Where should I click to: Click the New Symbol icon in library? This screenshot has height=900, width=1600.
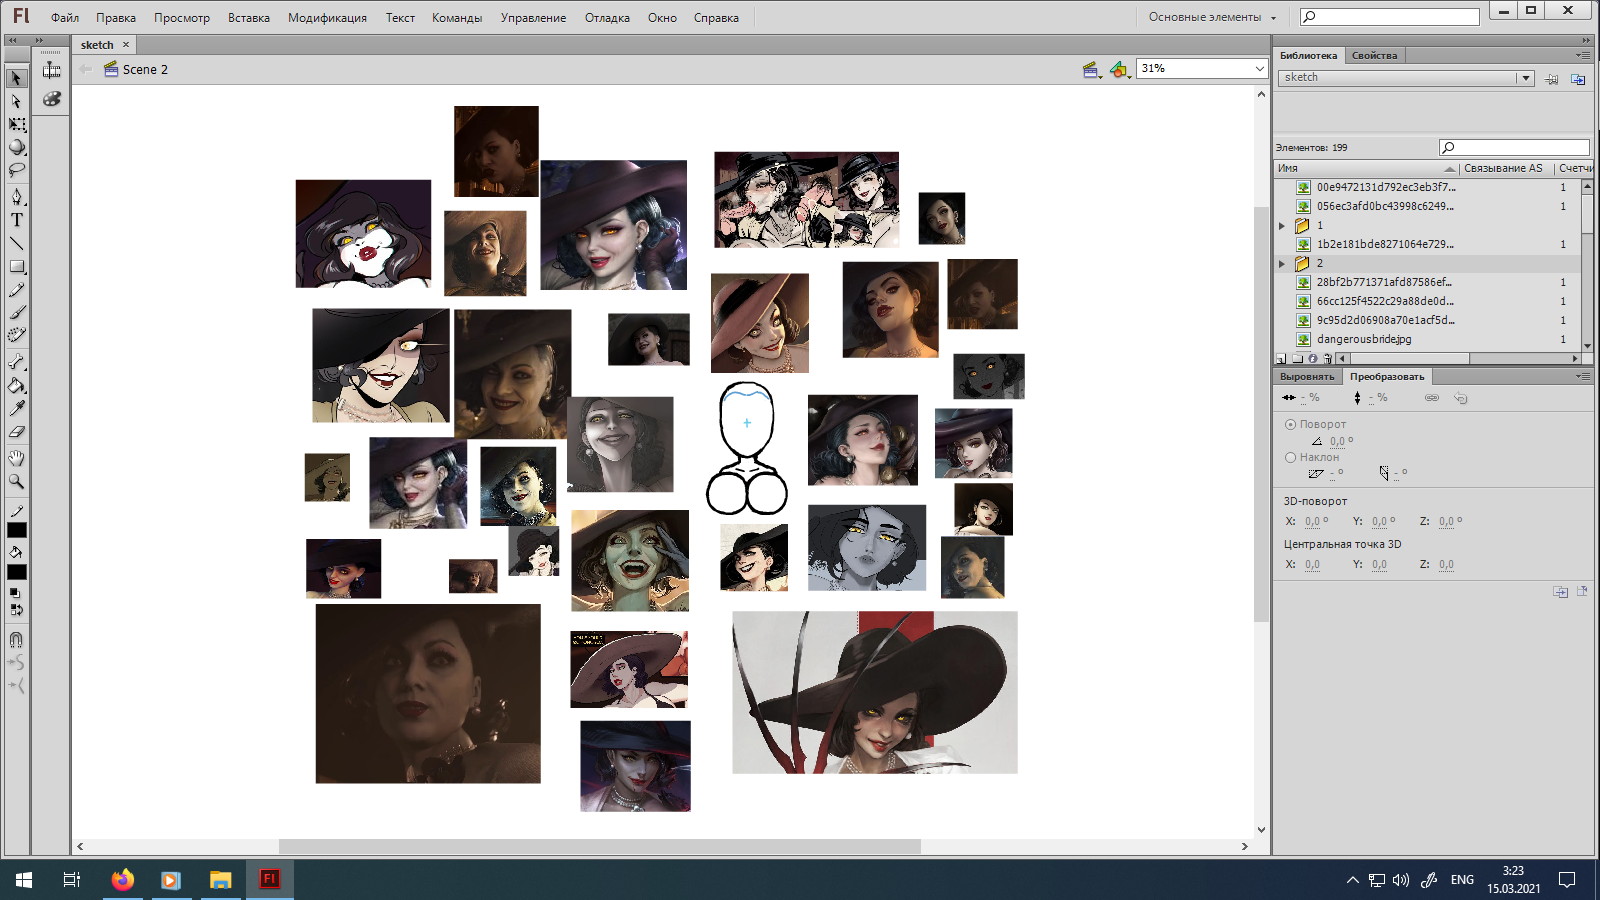pyautogui.click(x=1281, y=358)
